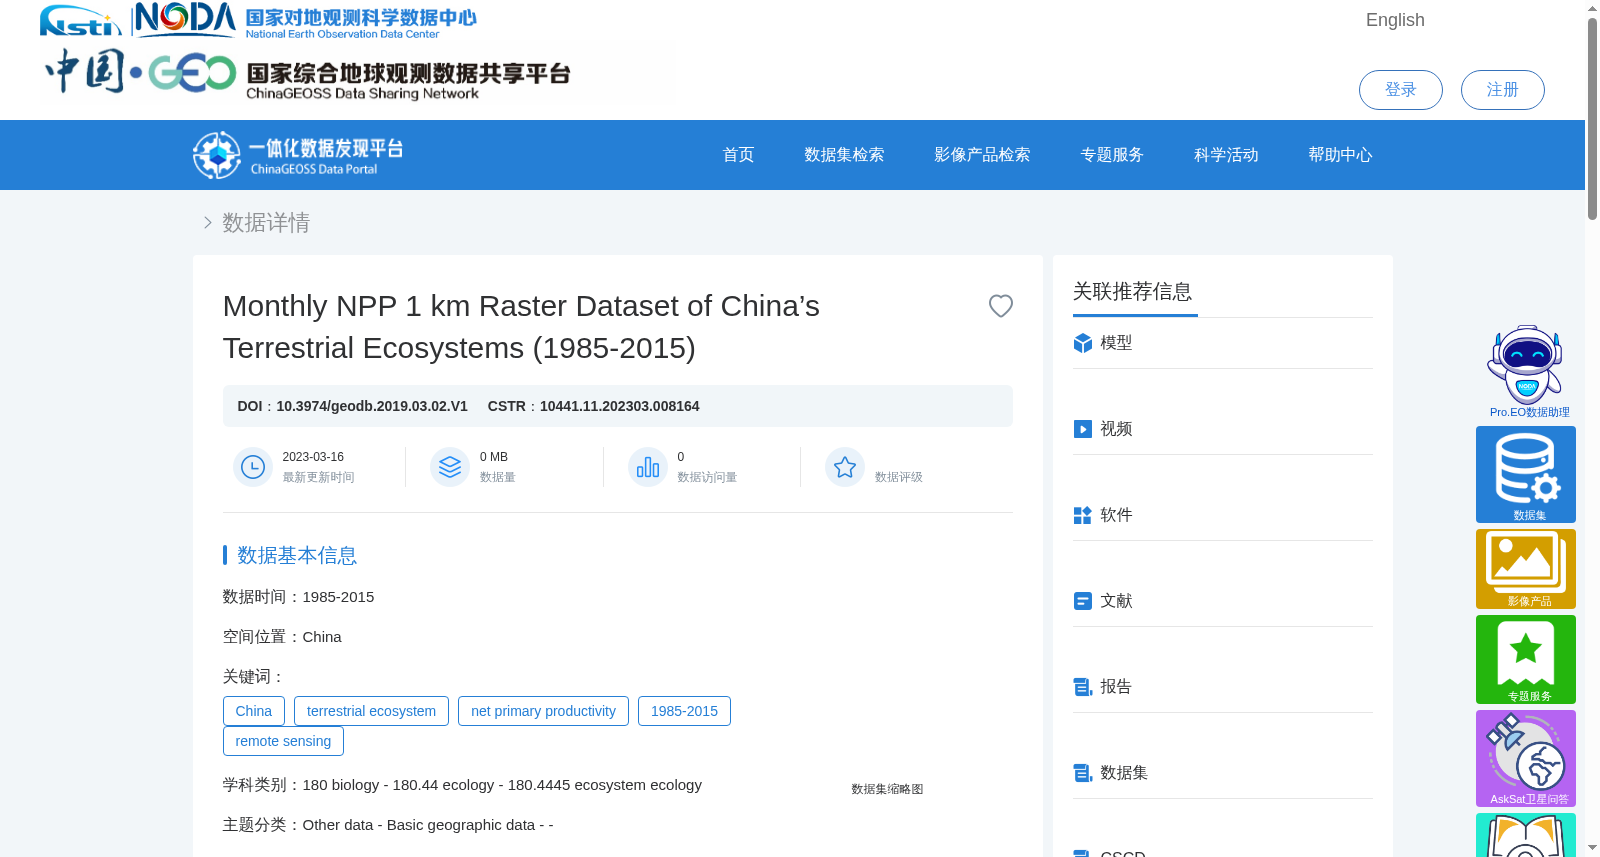This screenshot has width=1600, height=857.
Task: Open the 数据集检索 menu item
Action: tap(844, 155)
